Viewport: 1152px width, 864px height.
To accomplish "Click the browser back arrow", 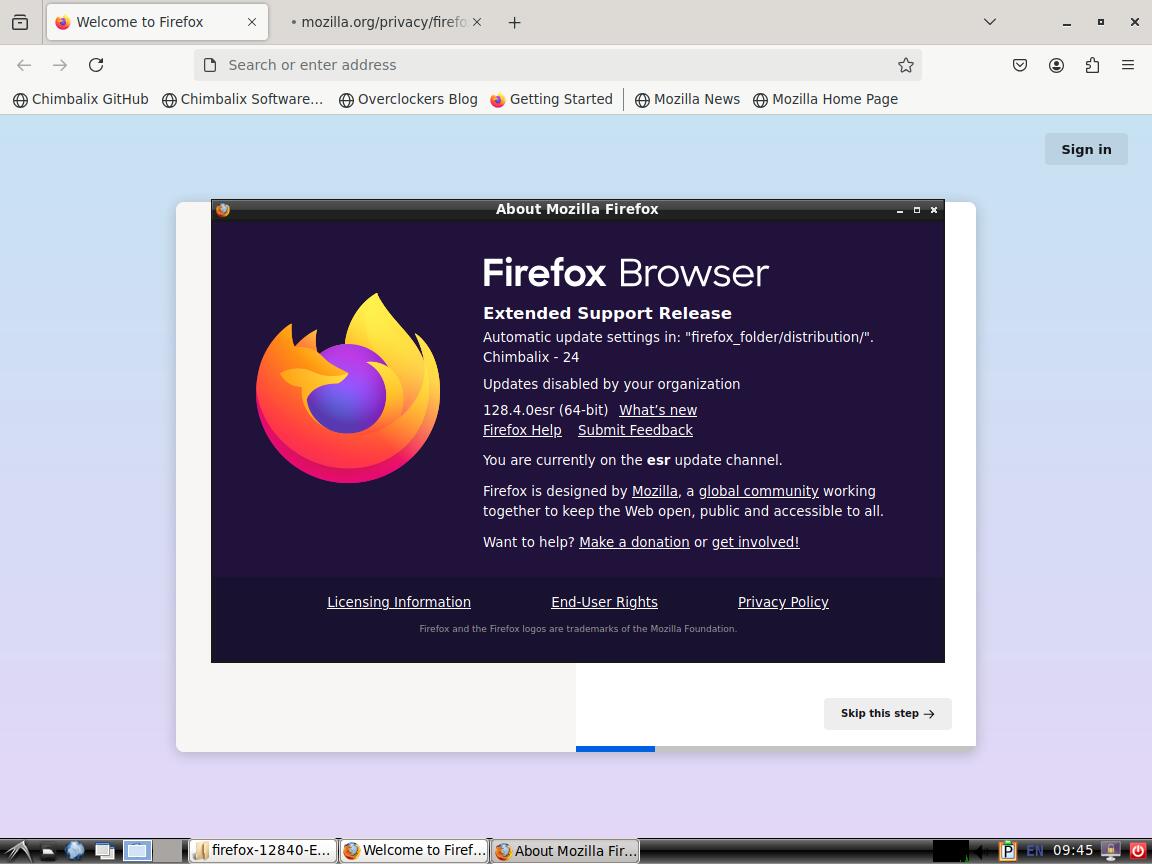I will [x=24, y=65].
